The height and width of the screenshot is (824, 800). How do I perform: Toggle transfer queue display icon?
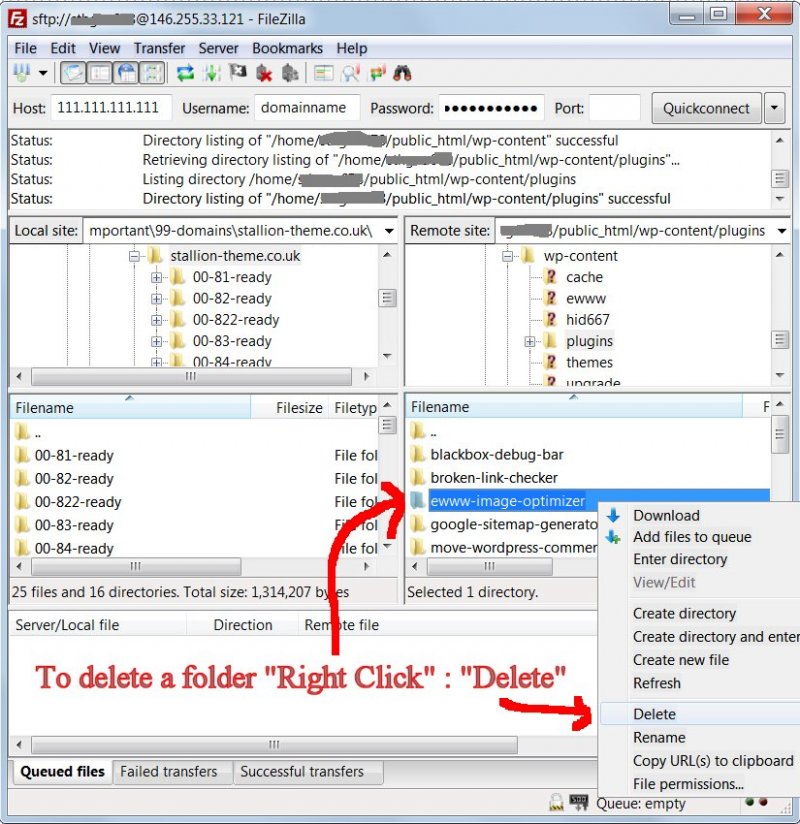(152, 73)
